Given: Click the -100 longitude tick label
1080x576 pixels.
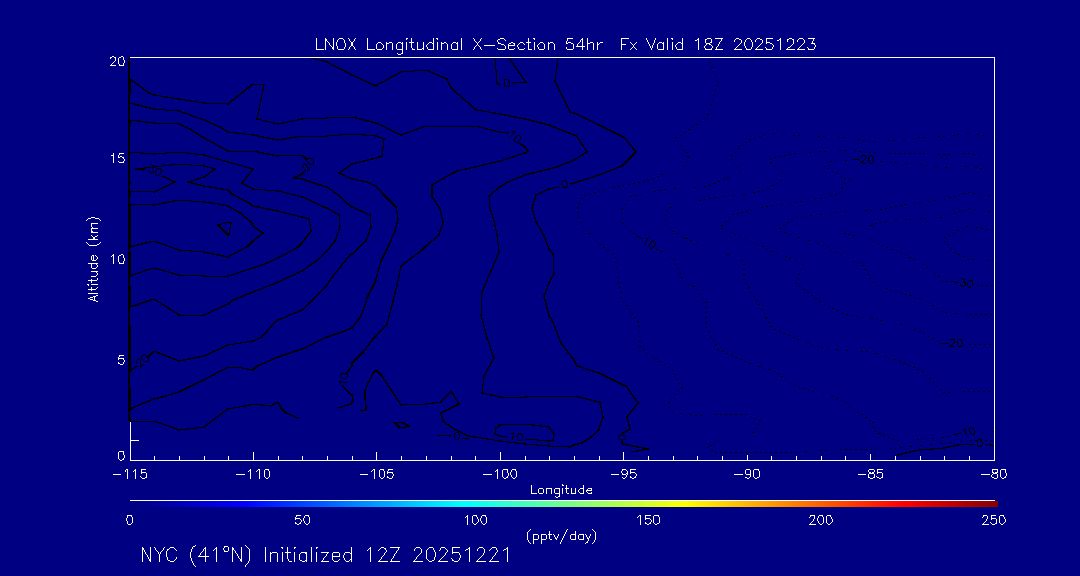Looking at the screenshot, I should tap(499, 473).
